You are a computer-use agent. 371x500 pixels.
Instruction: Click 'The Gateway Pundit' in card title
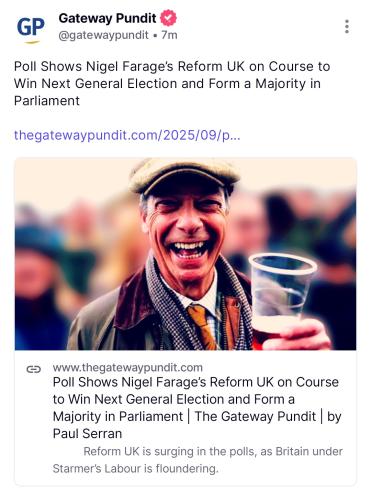[x=255, y=416]
